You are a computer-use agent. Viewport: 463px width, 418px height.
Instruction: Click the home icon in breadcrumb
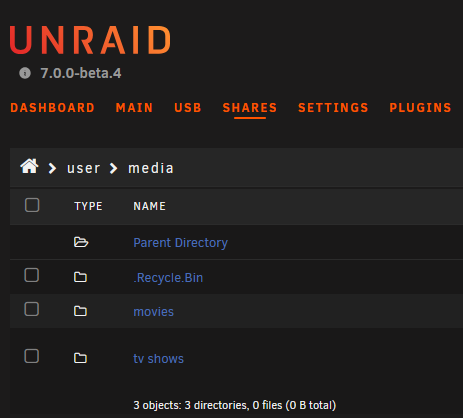tap(29, 166)
